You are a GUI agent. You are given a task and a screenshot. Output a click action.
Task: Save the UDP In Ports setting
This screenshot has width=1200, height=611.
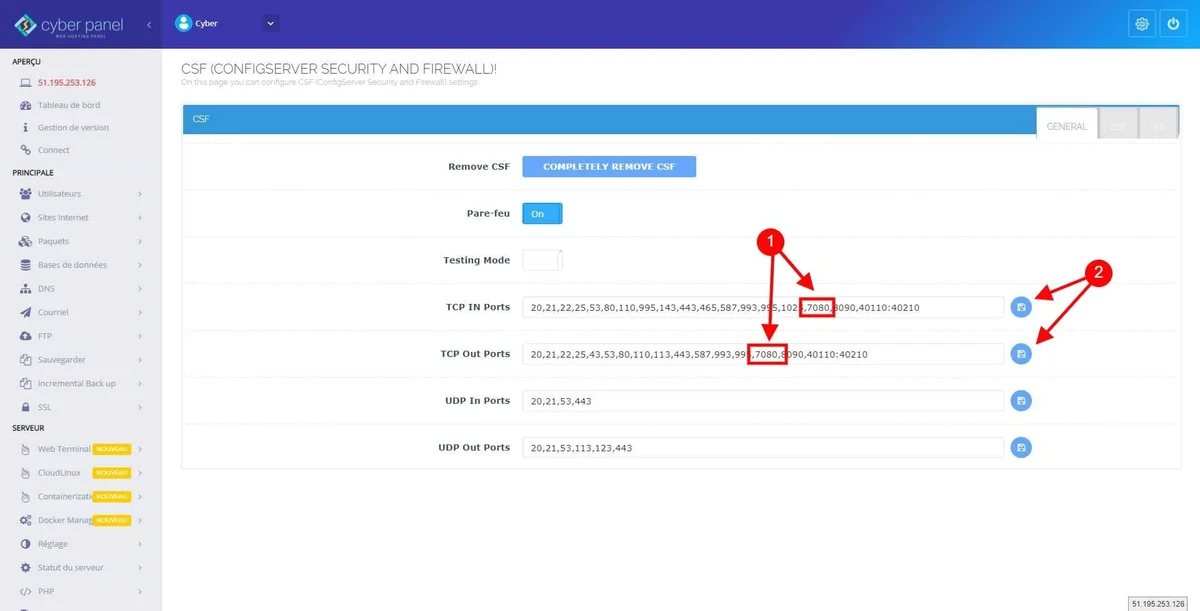[1020, 401]
